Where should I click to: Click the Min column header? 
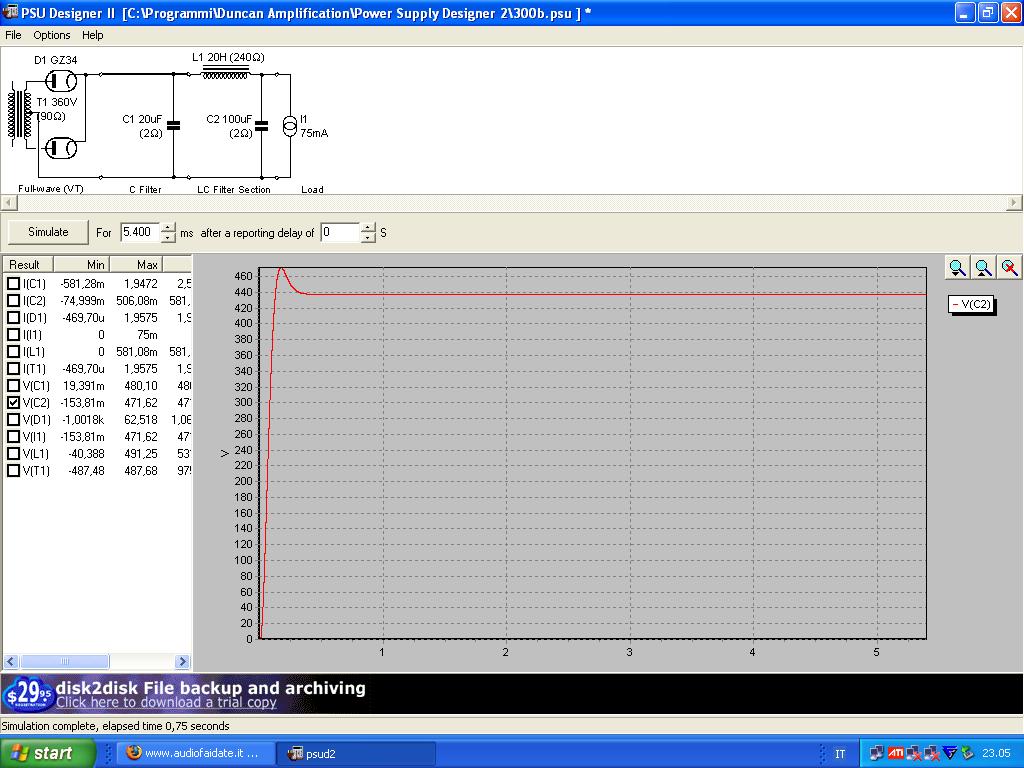point(82,264)
